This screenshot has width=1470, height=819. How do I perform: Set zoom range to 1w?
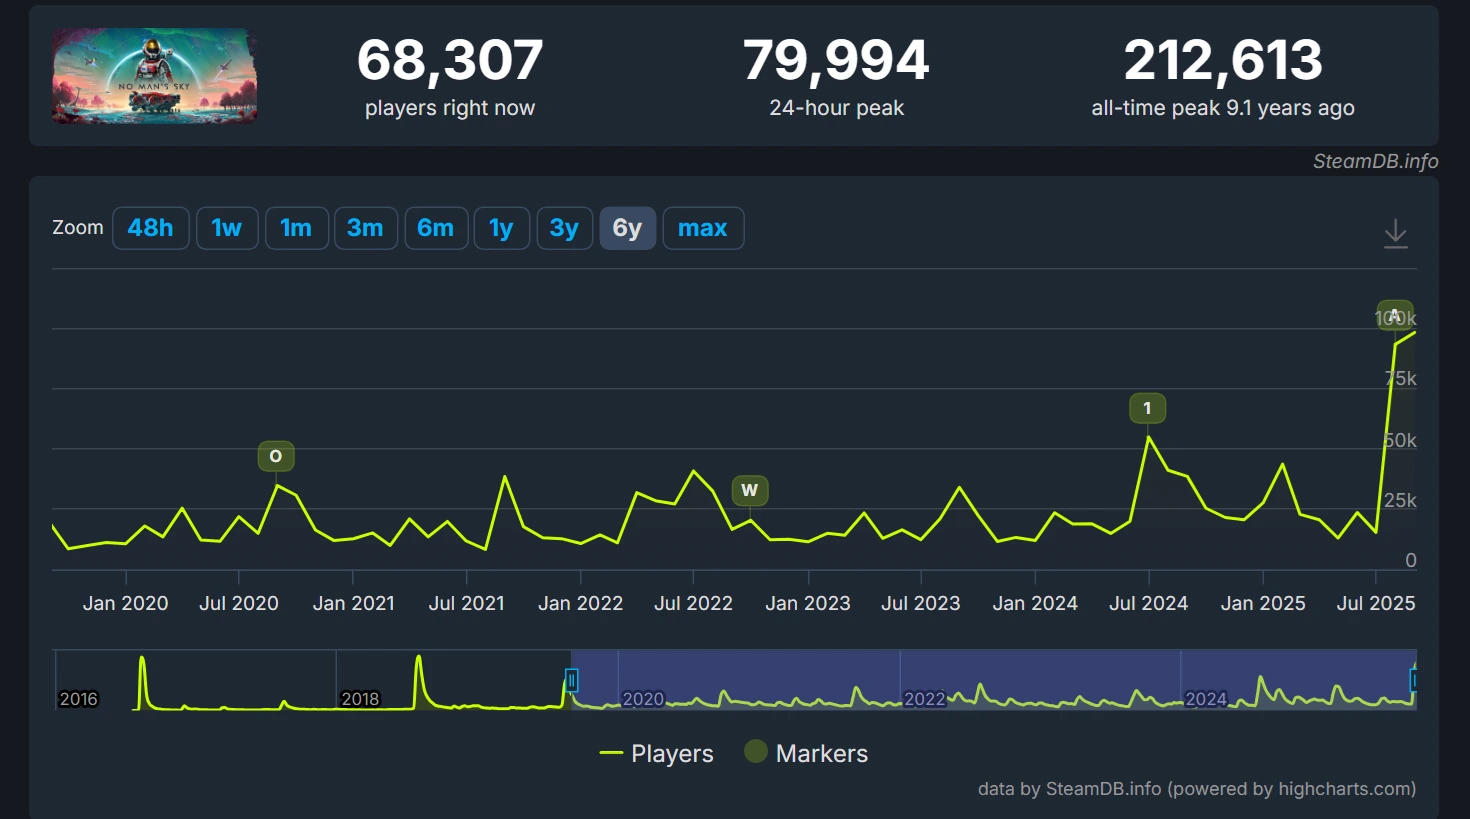click(227, 228)
